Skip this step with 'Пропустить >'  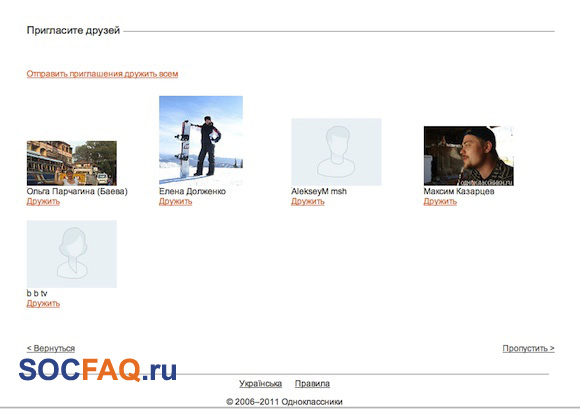[528, 348]
